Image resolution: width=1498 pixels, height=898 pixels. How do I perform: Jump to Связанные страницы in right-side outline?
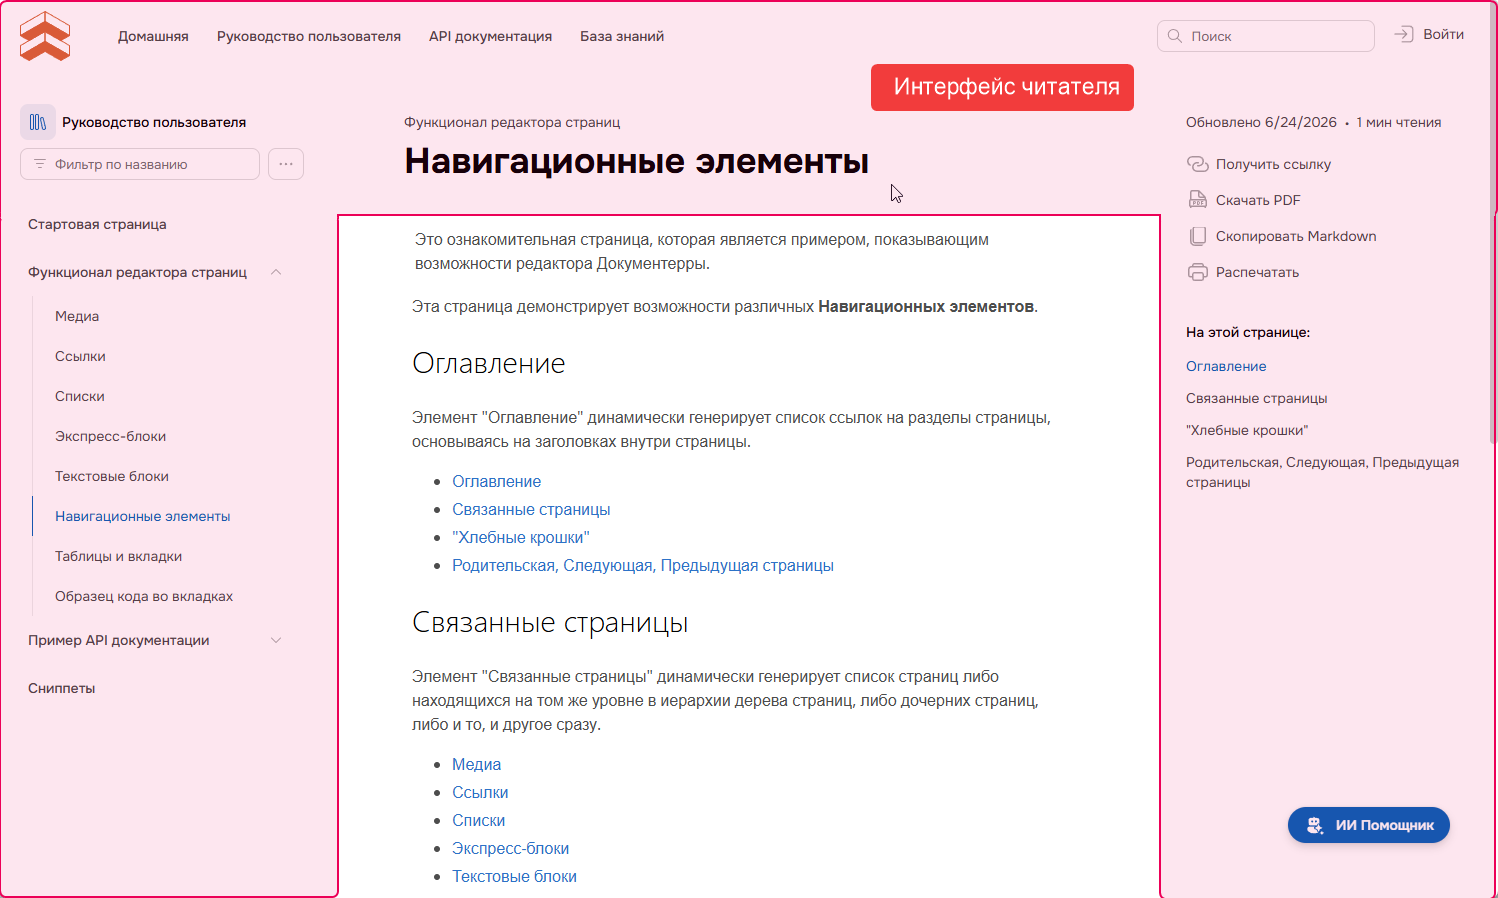click(x=1257, y=398)
